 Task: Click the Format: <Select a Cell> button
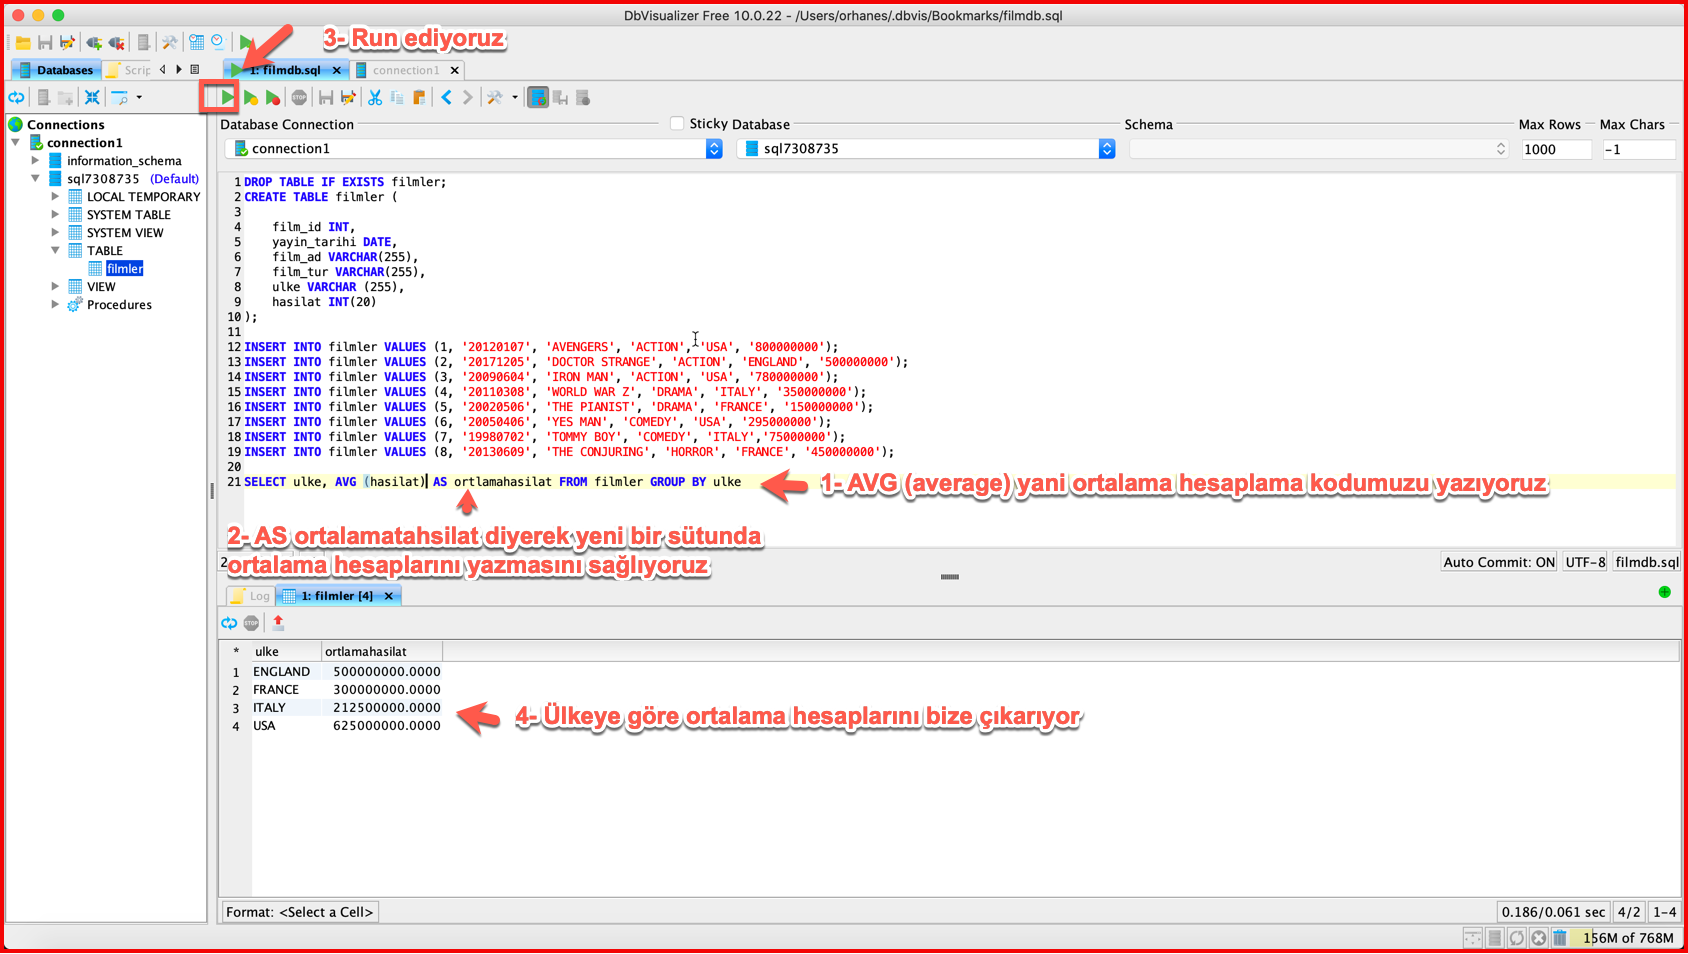300,912
